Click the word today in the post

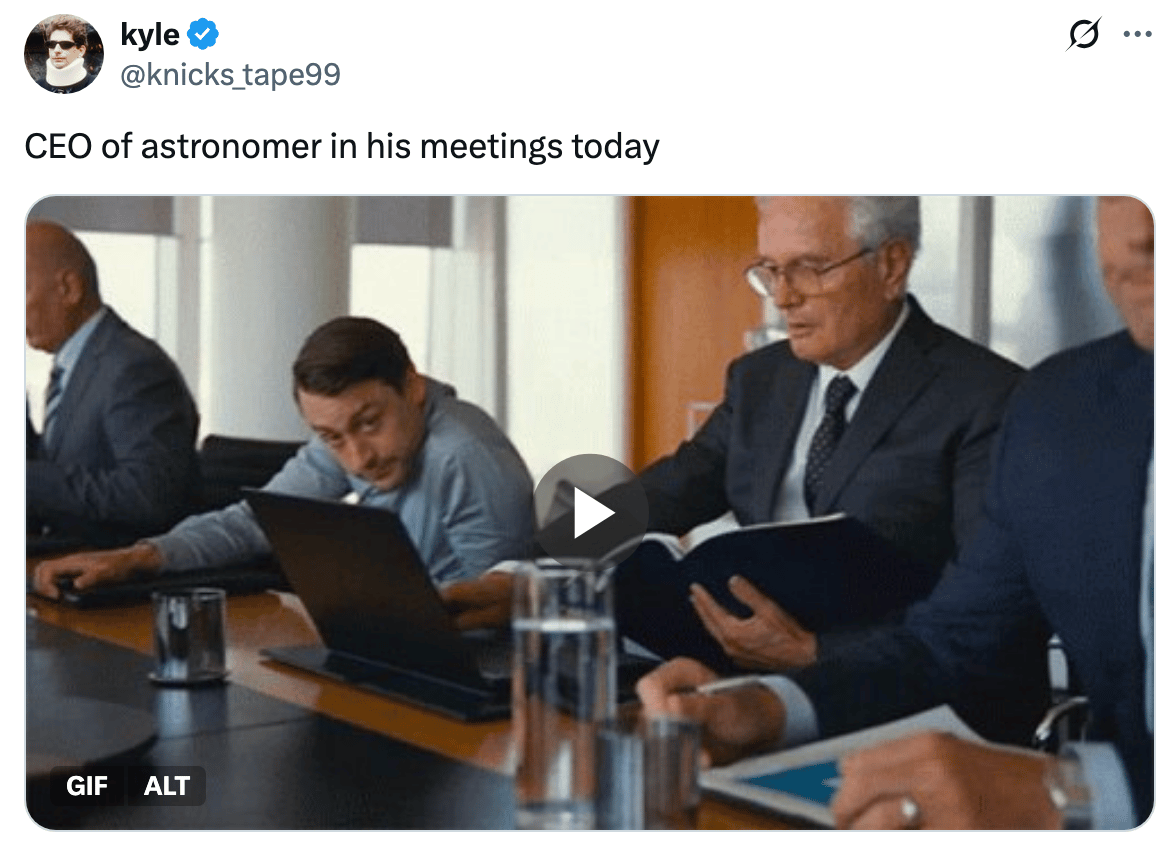click(x=616, y=147)
